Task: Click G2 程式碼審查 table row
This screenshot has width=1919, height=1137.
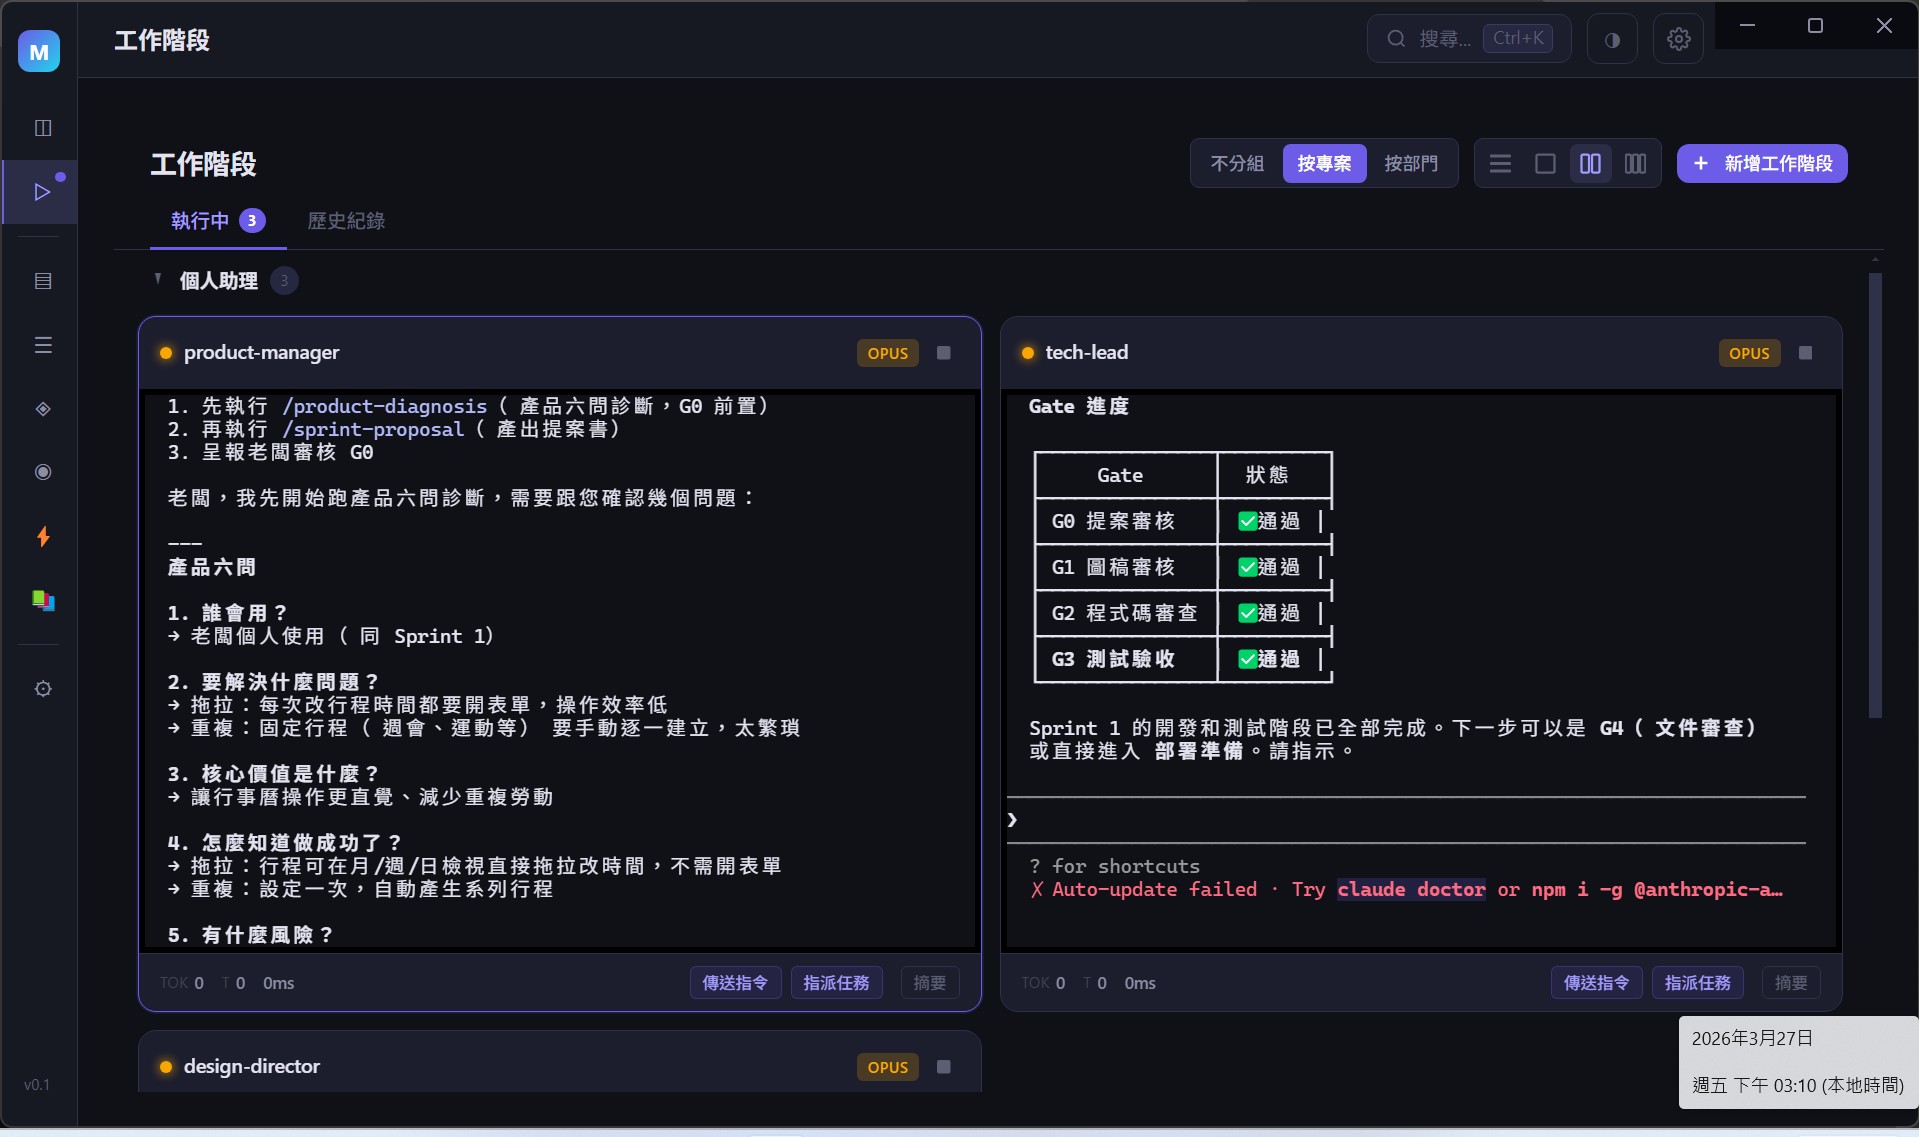Action: pos(1183,613)
